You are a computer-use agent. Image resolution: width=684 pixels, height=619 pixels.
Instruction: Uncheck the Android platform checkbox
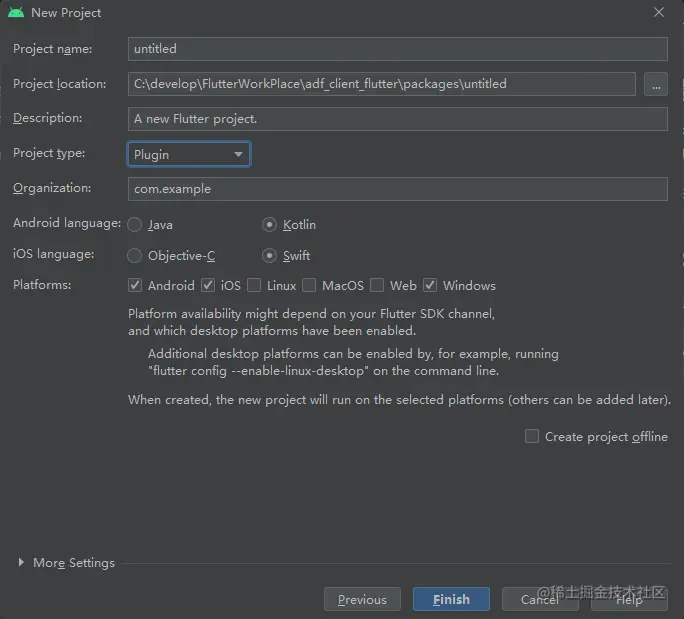click(x=135, y=285)
